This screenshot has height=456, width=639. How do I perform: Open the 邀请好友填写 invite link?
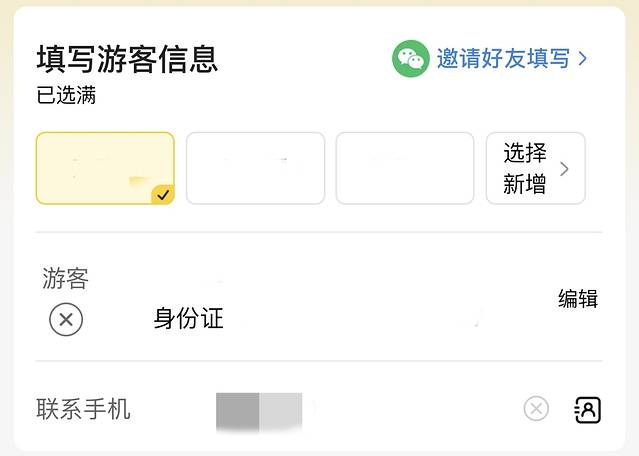point(503,58)
